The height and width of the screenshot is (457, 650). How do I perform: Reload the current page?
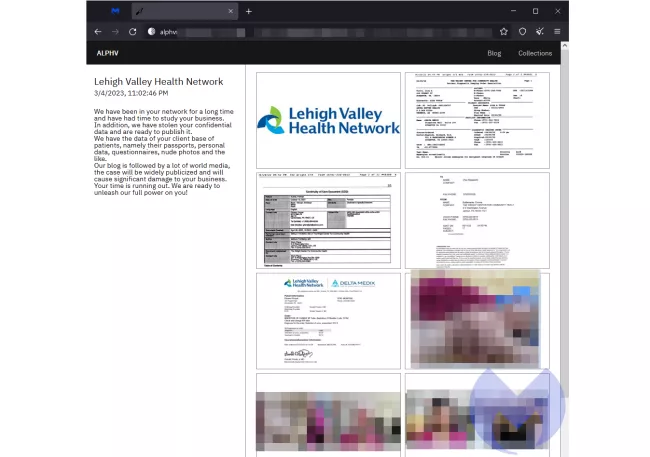pyautogui.click(x=132, y=32)
